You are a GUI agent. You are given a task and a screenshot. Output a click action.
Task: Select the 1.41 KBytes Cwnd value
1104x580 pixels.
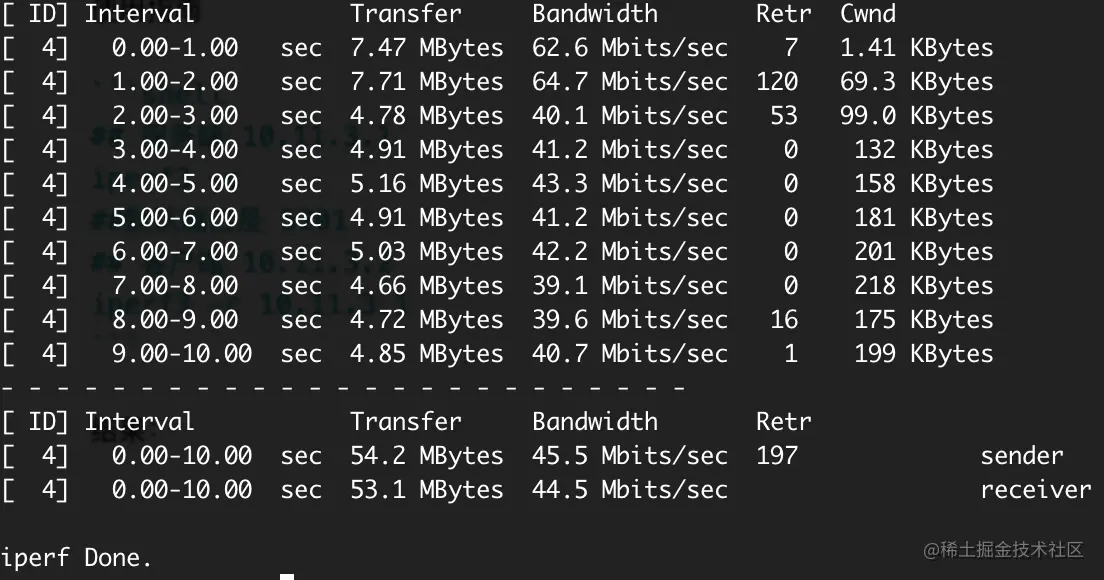(916, 48)
